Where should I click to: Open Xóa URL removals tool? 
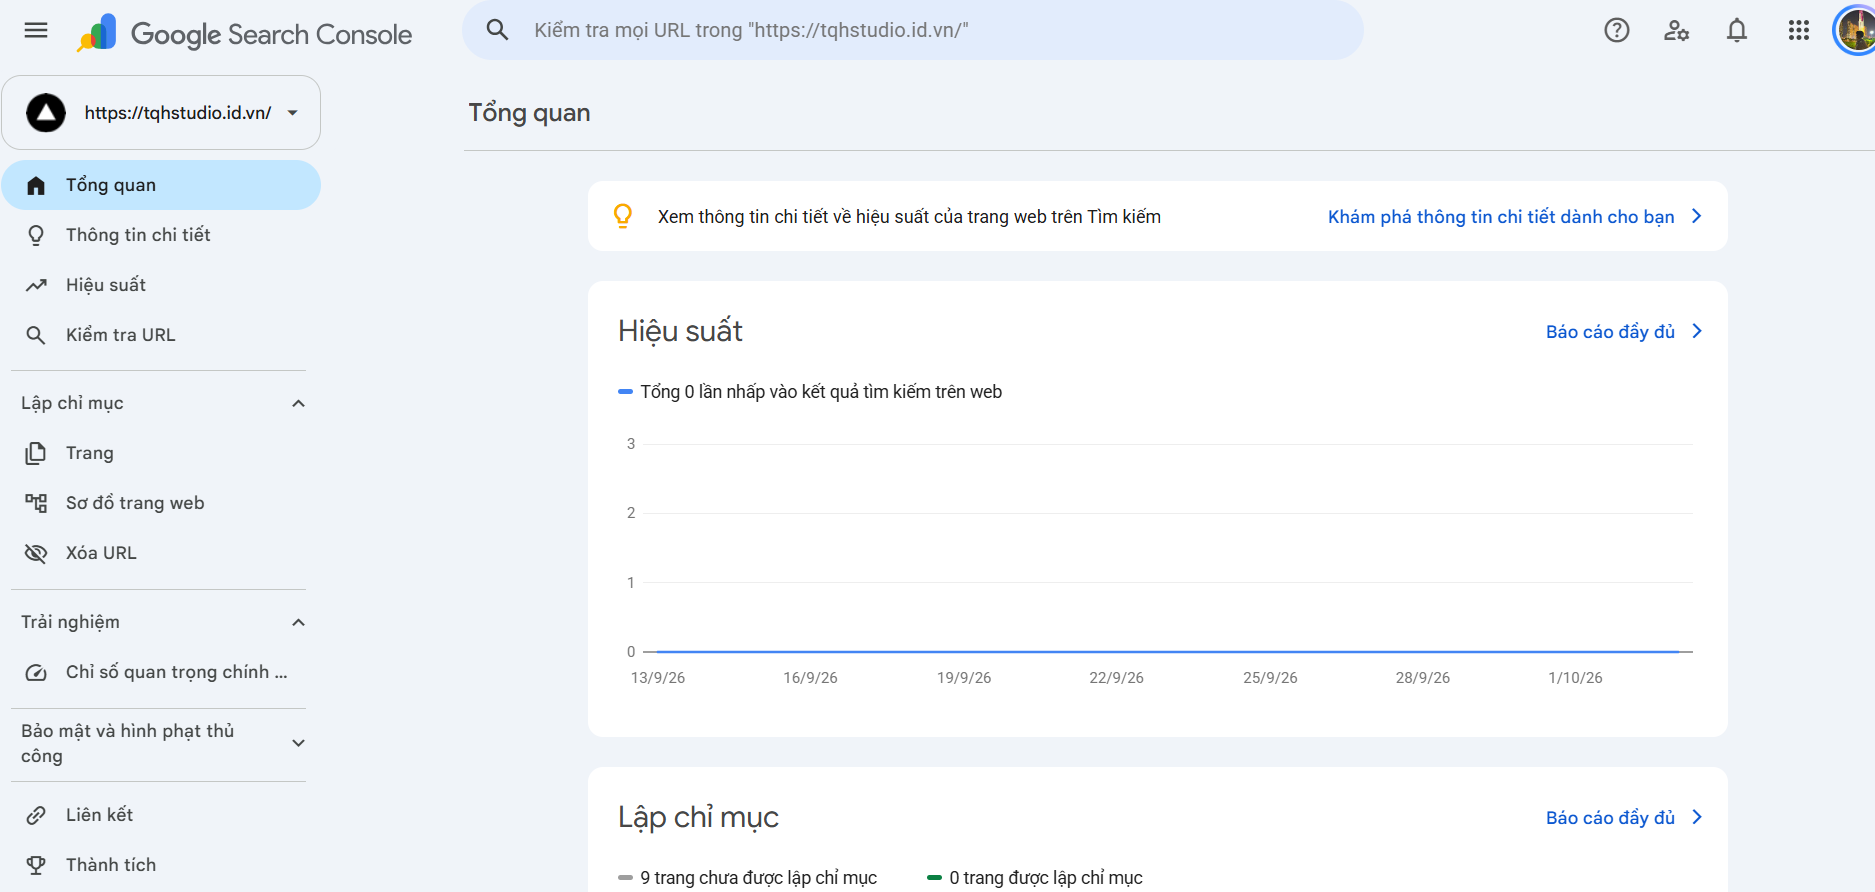[x=161, y=553]
